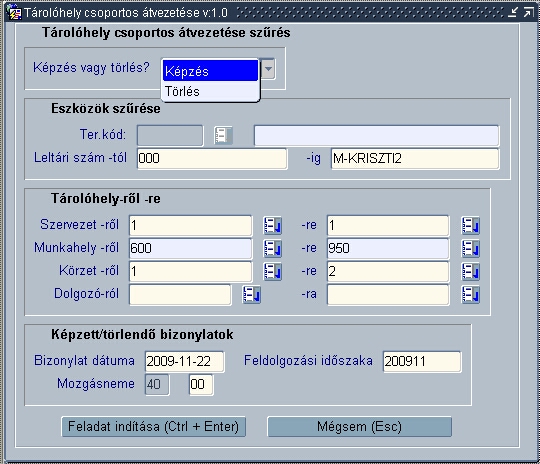Viewport: 540px width, 464px height.
Task: Open value list for Körzet -ről
Action: coord(273,271)
